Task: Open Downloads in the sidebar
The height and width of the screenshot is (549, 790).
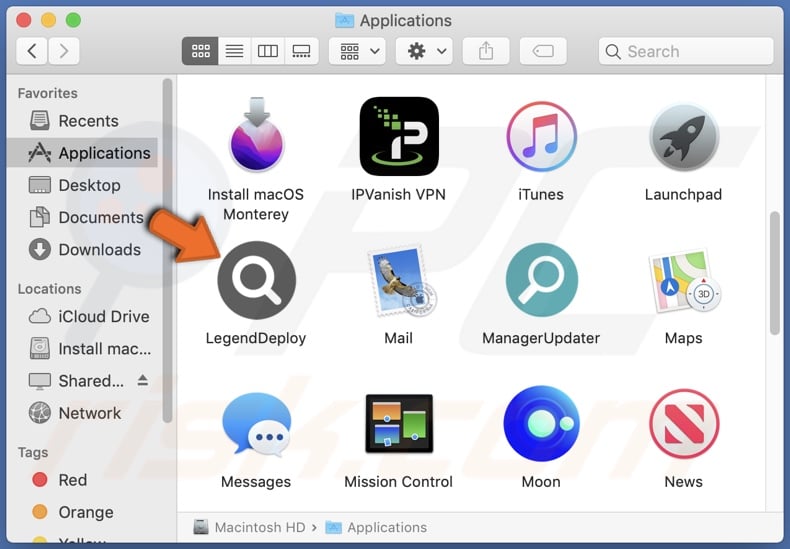Action: [83, 250]
